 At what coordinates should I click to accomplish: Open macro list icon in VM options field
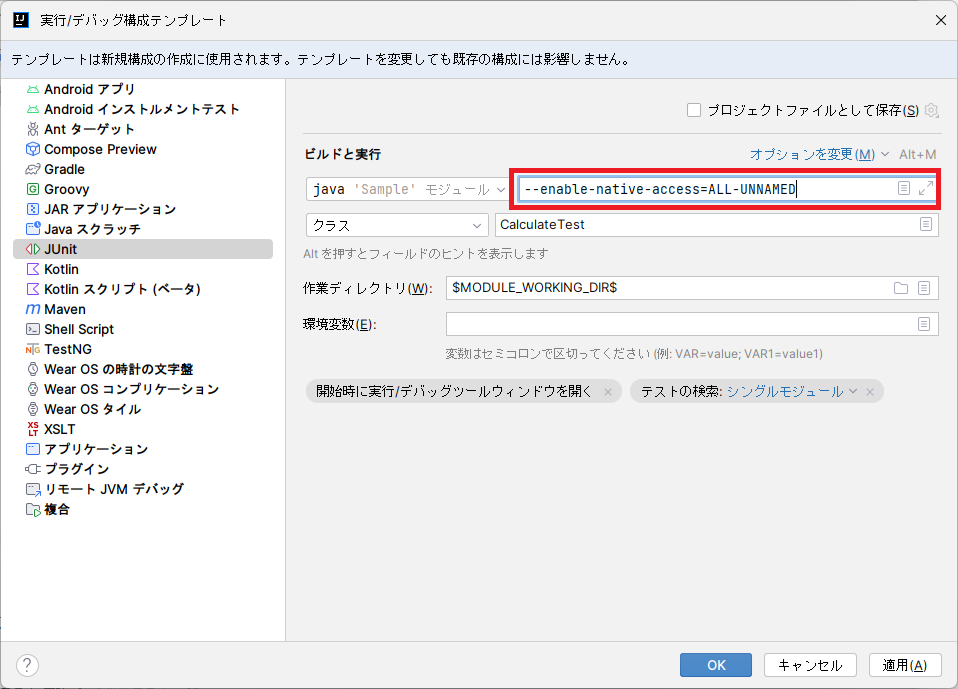(904, 188)
